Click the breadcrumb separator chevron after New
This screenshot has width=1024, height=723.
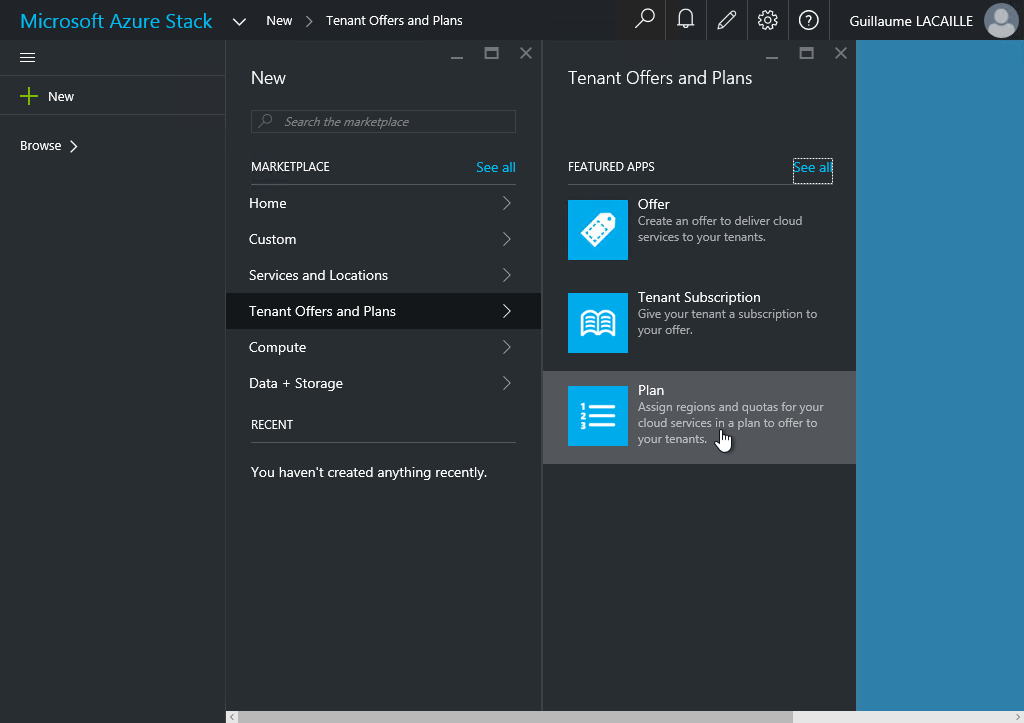click(310, 22)
